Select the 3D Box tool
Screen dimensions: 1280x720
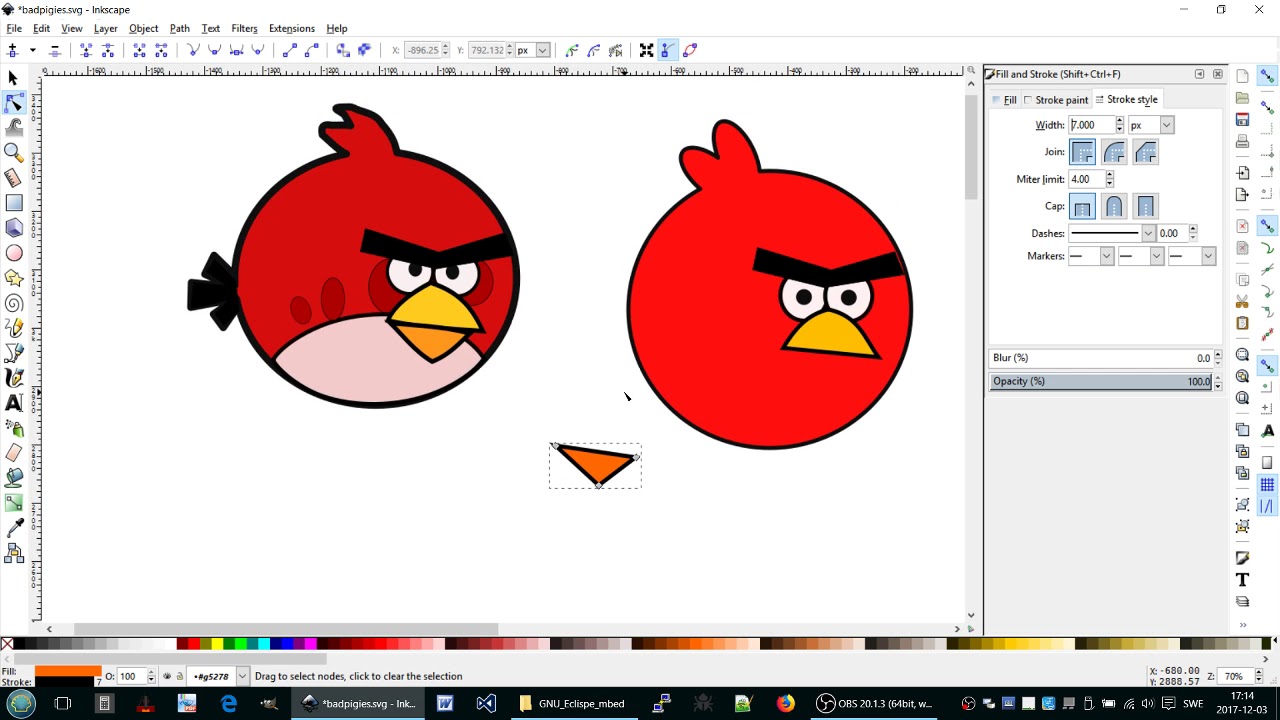click(x=14, y=228)
